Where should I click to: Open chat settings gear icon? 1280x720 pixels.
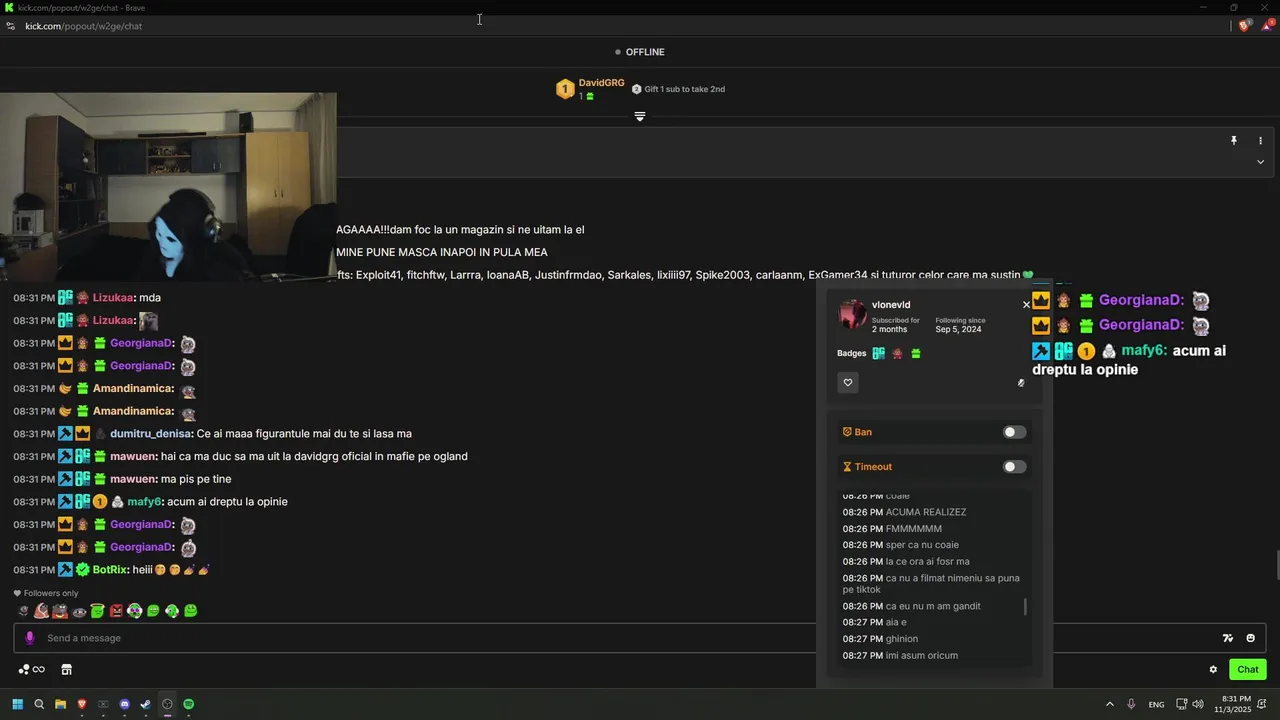(x=1213, y=670)
